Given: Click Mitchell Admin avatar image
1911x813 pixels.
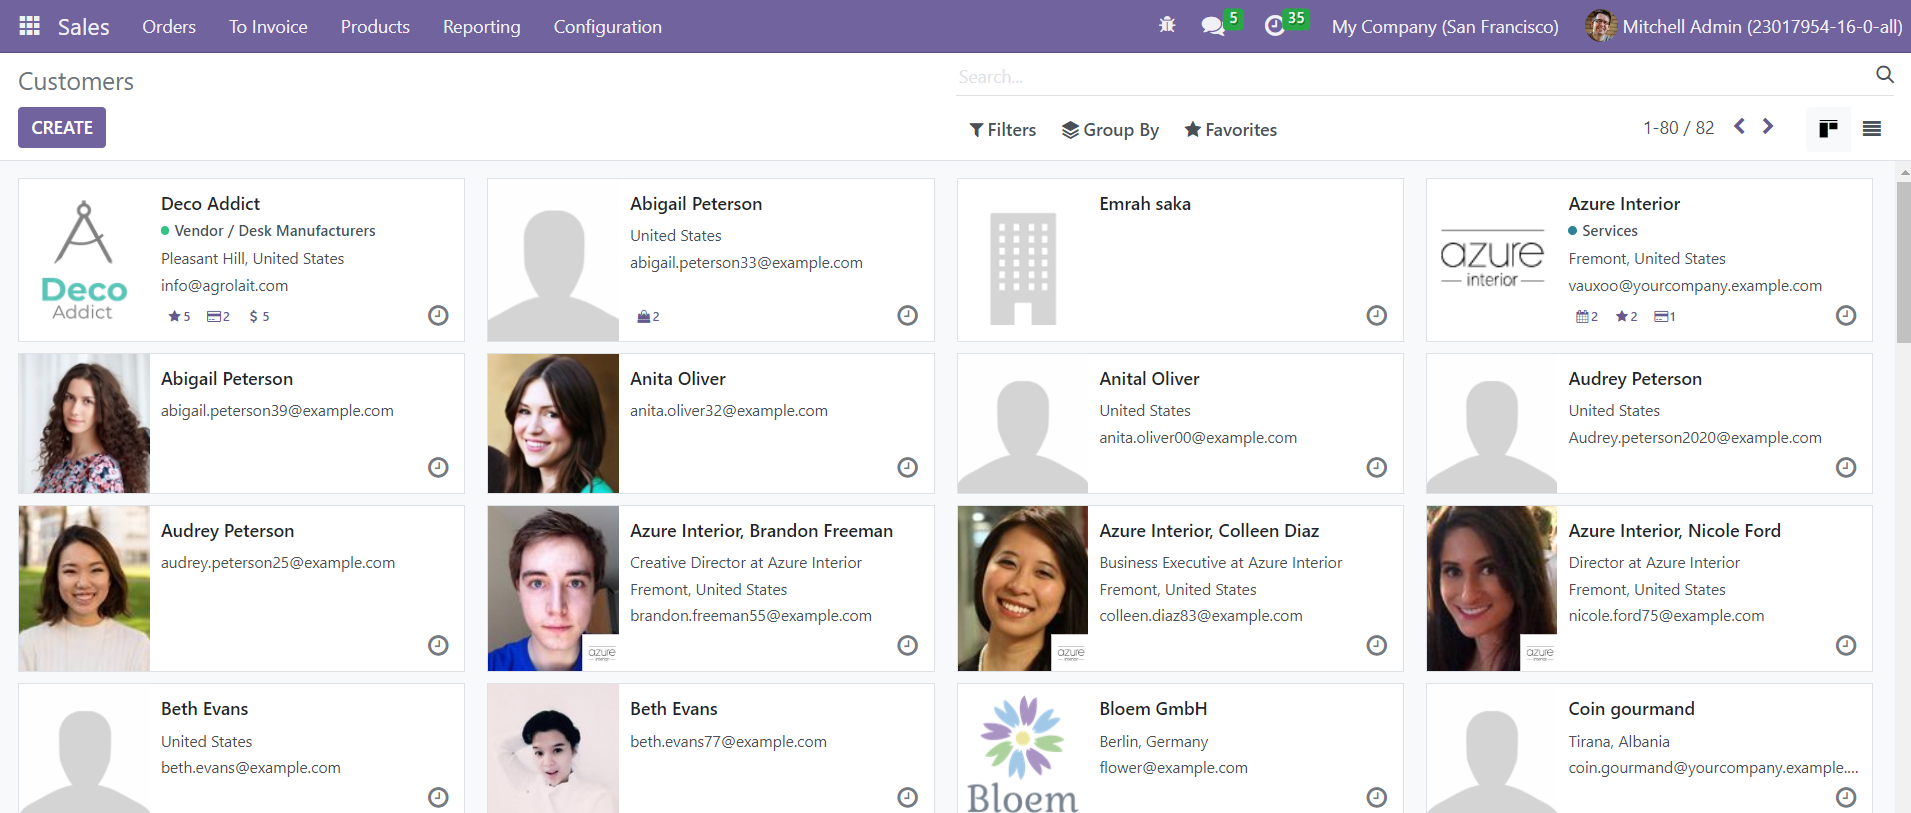Looking at the screenshot, I should coord(1601,26).
